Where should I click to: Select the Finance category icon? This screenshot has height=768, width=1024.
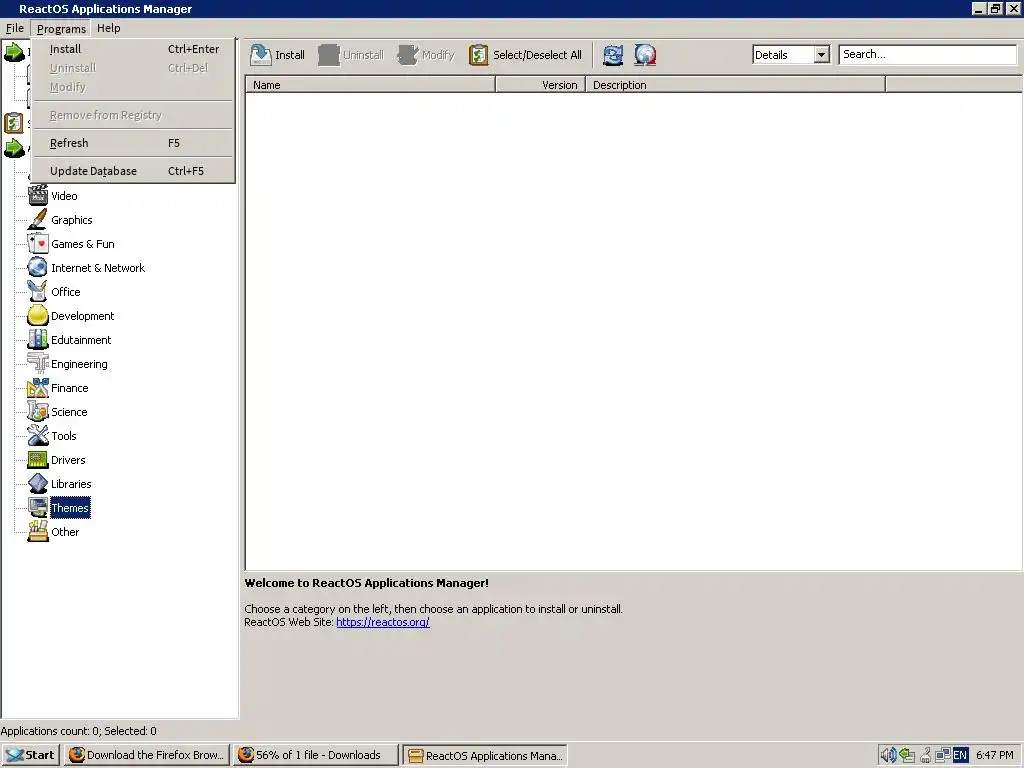click(38, 387)
